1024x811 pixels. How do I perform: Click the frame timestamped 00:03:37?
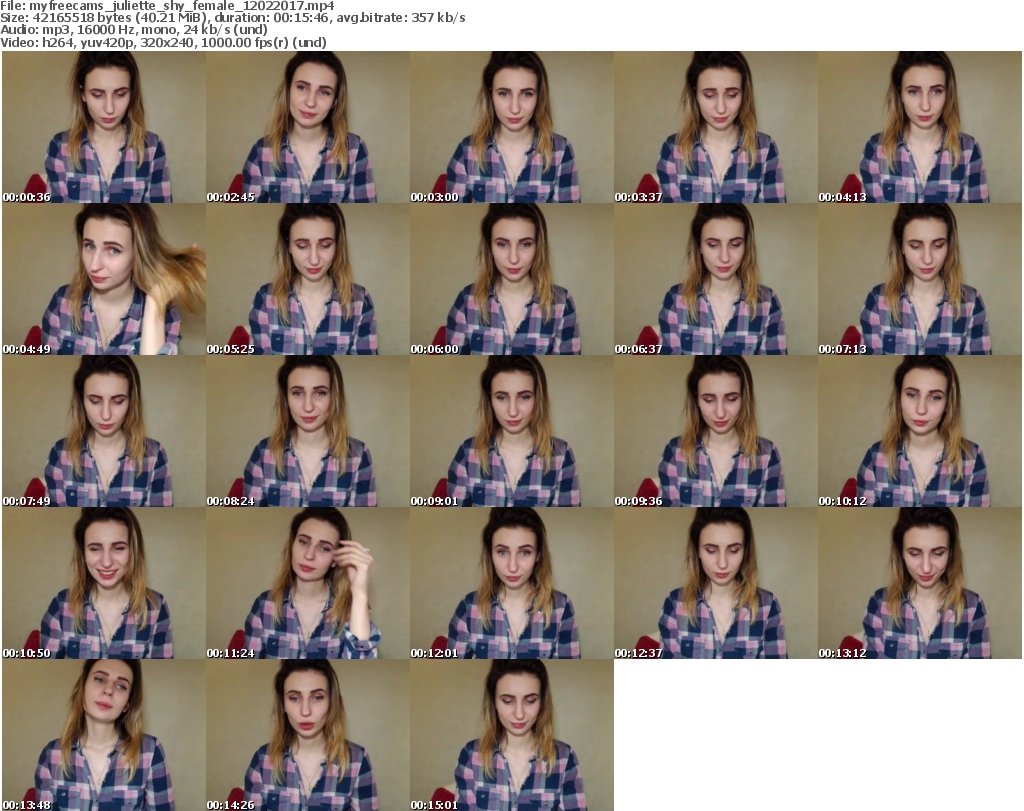coord(716,127)
